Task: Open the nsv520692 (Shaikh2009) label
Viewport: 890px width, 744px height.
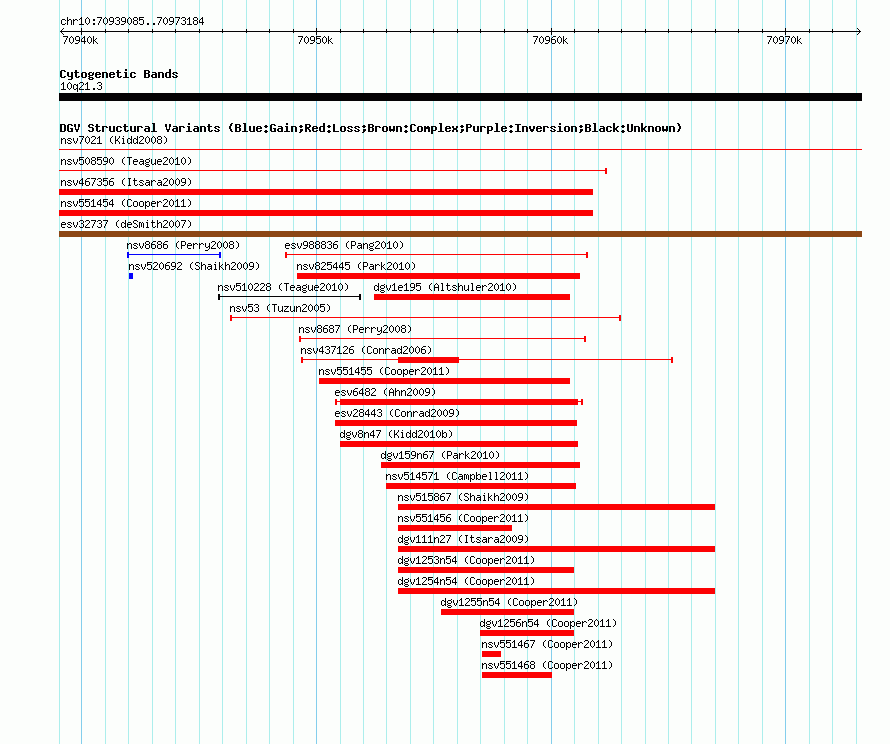Action: click(x=194, y=266)
